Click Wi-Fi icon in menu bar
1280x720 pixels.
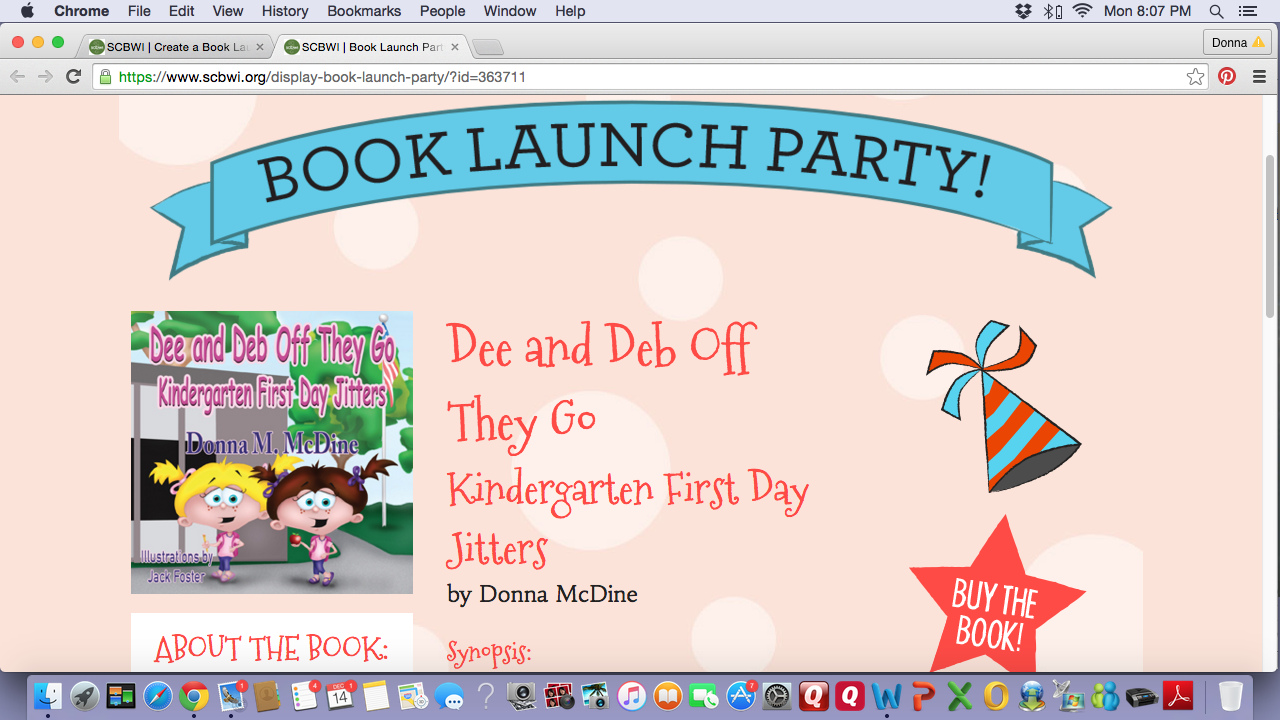coord(1081,11)
